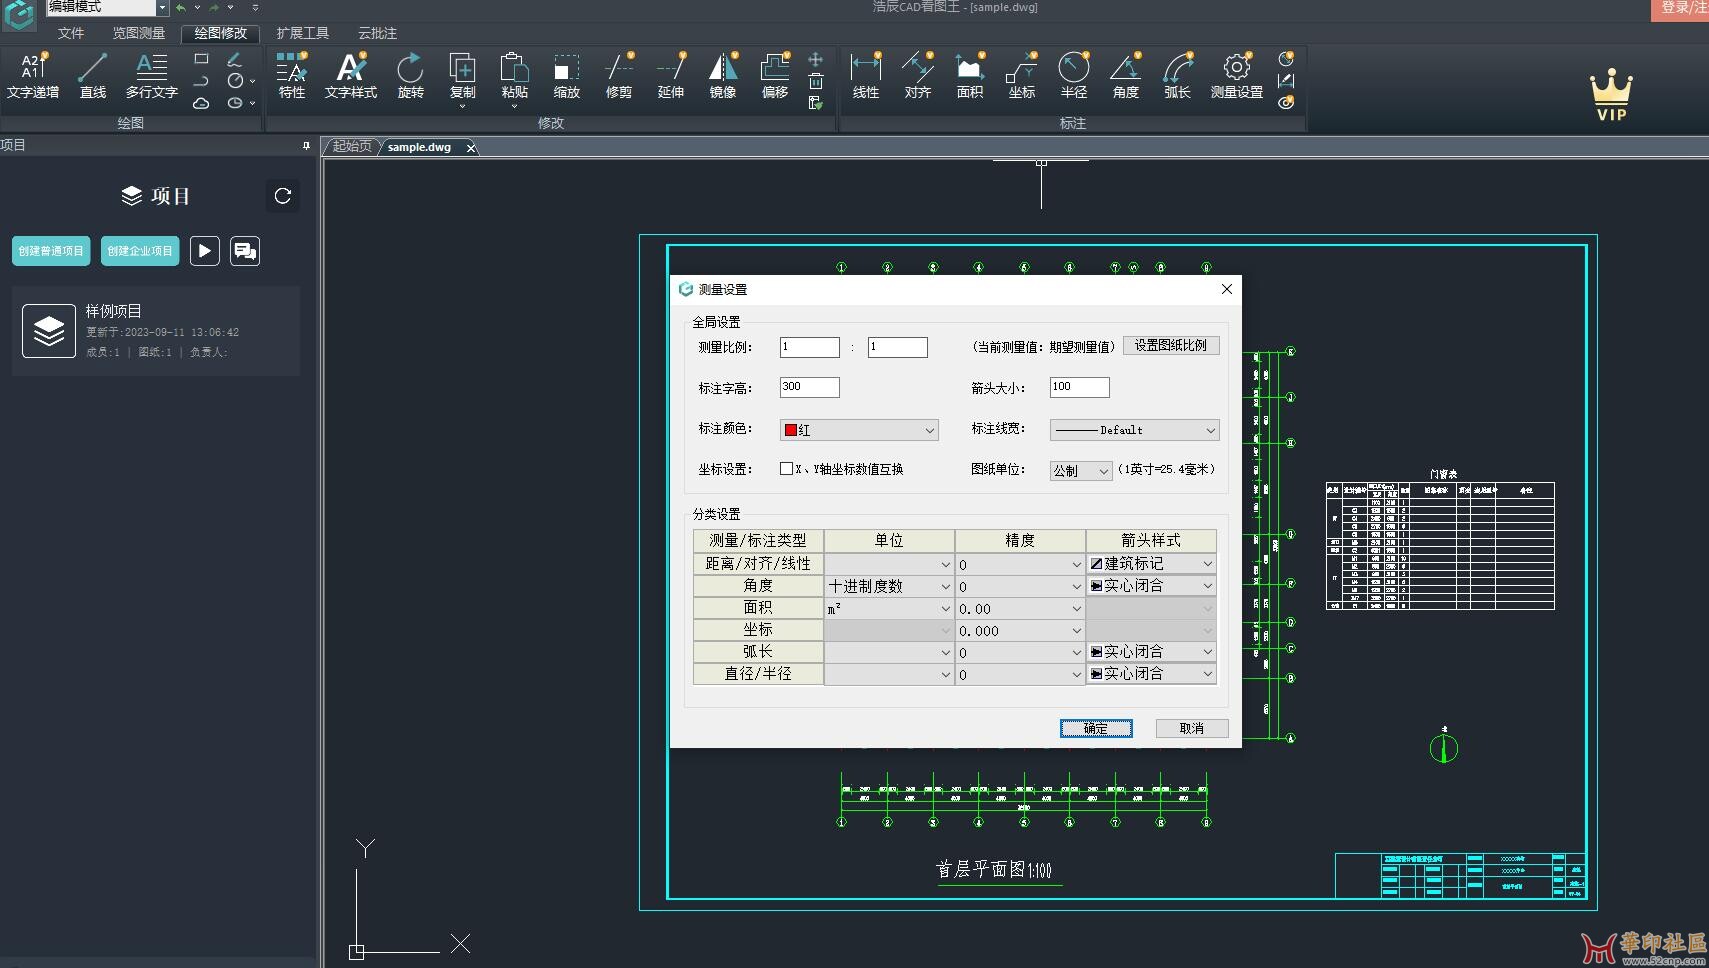Click the refresh icon in the 项目 panel
The image size is (1709, 968).
[x=282, y=196]
